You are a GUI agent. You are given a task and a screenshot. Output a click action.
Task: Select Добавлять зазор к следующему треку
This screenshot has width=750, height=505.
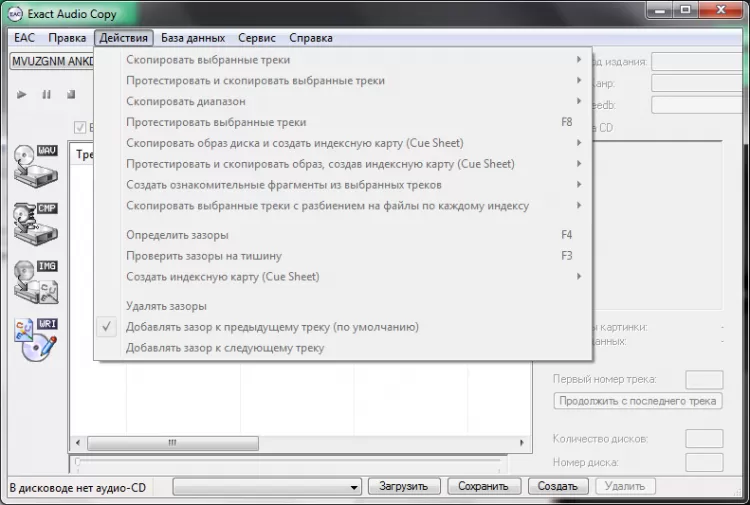pos(343,348)
